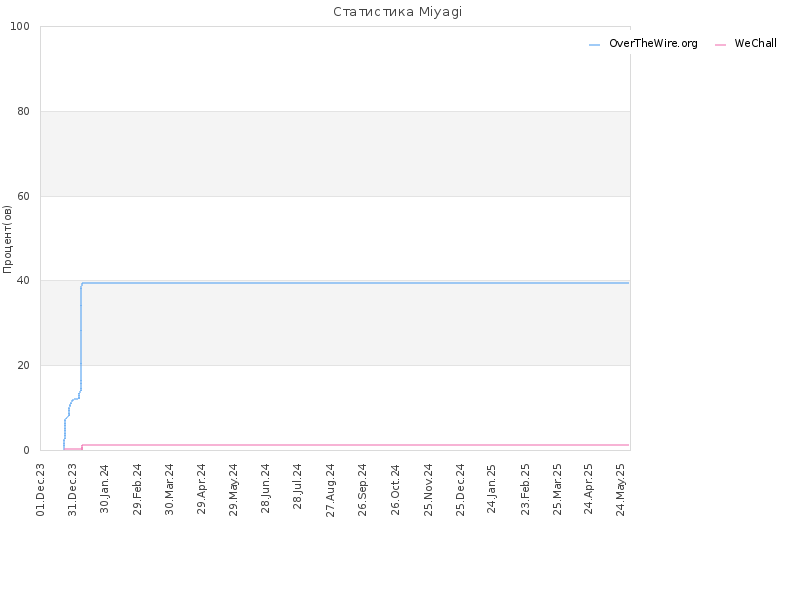
Task: Click the x-axis date 01.Dec.23
Action: pos(41,490)
